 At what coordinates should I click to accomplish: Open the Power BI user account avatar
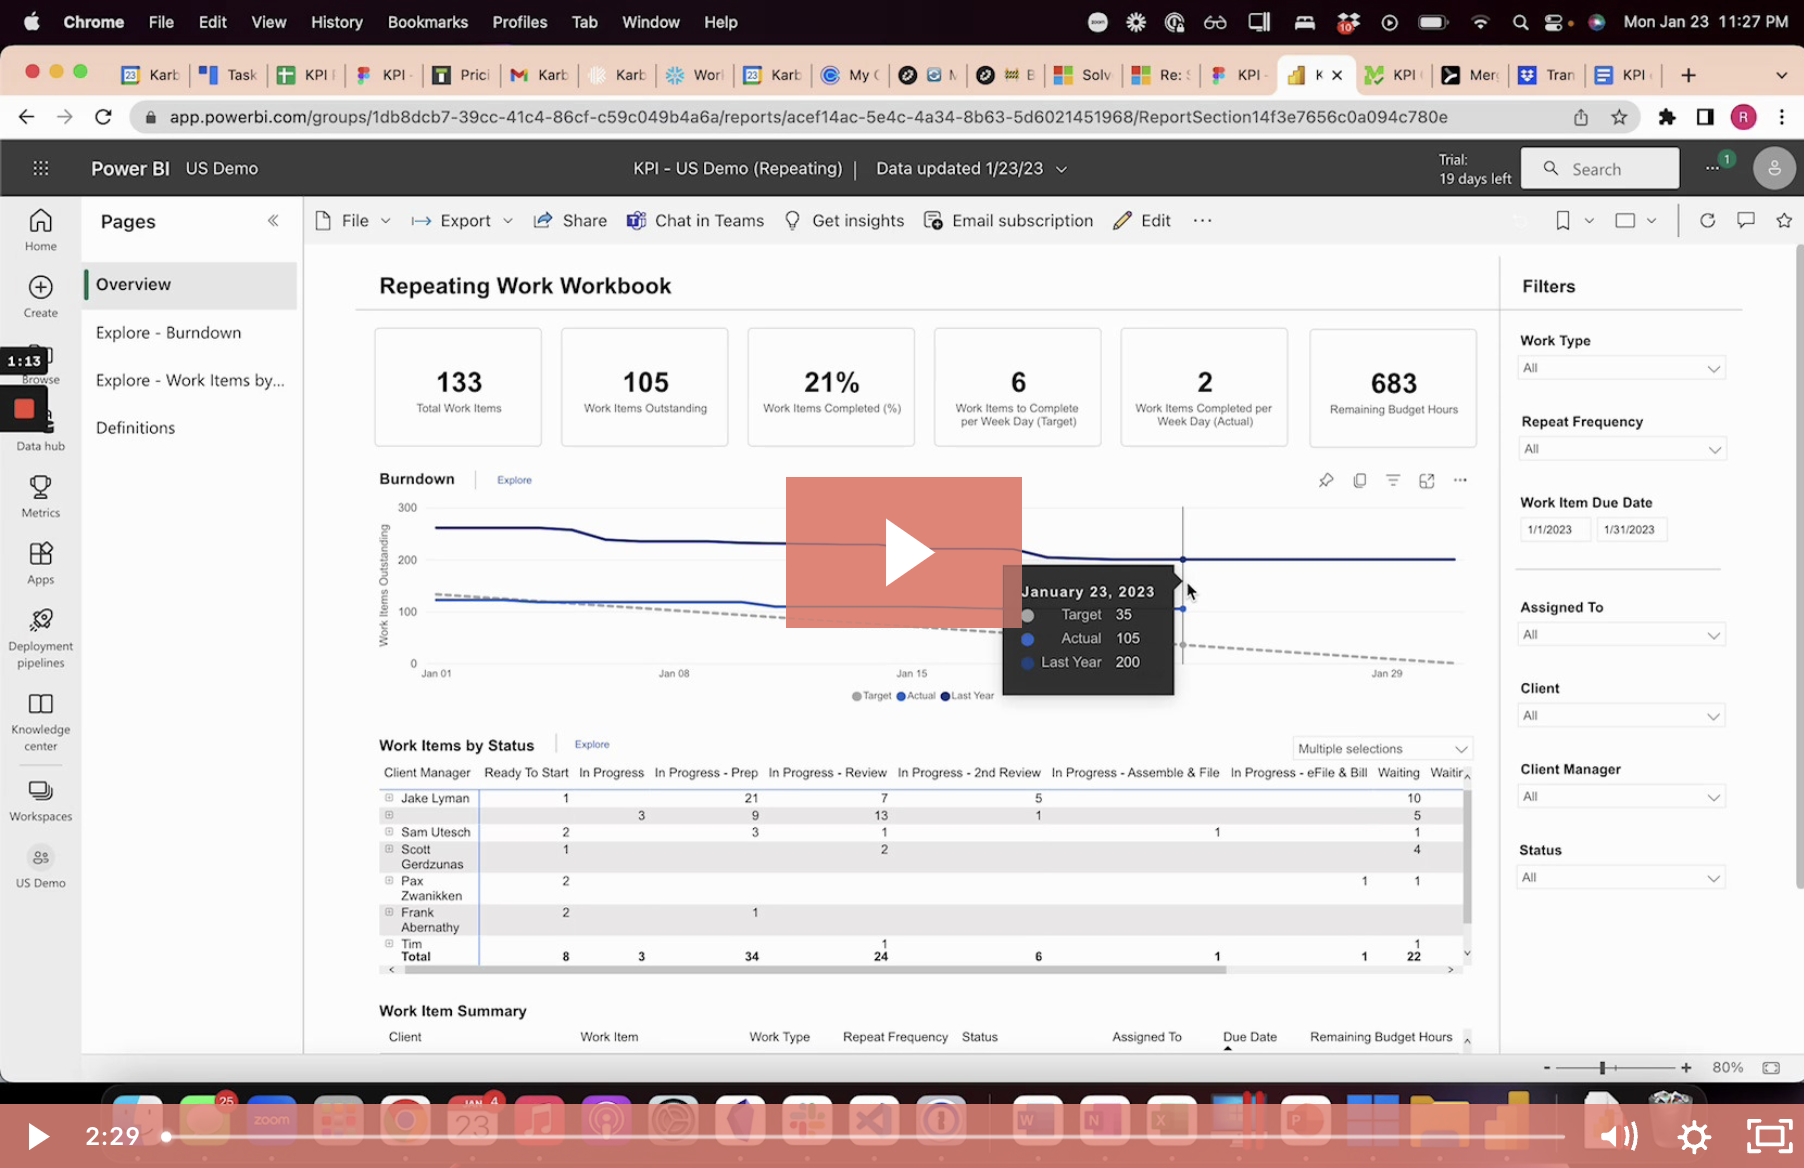tap(1774, 168)
